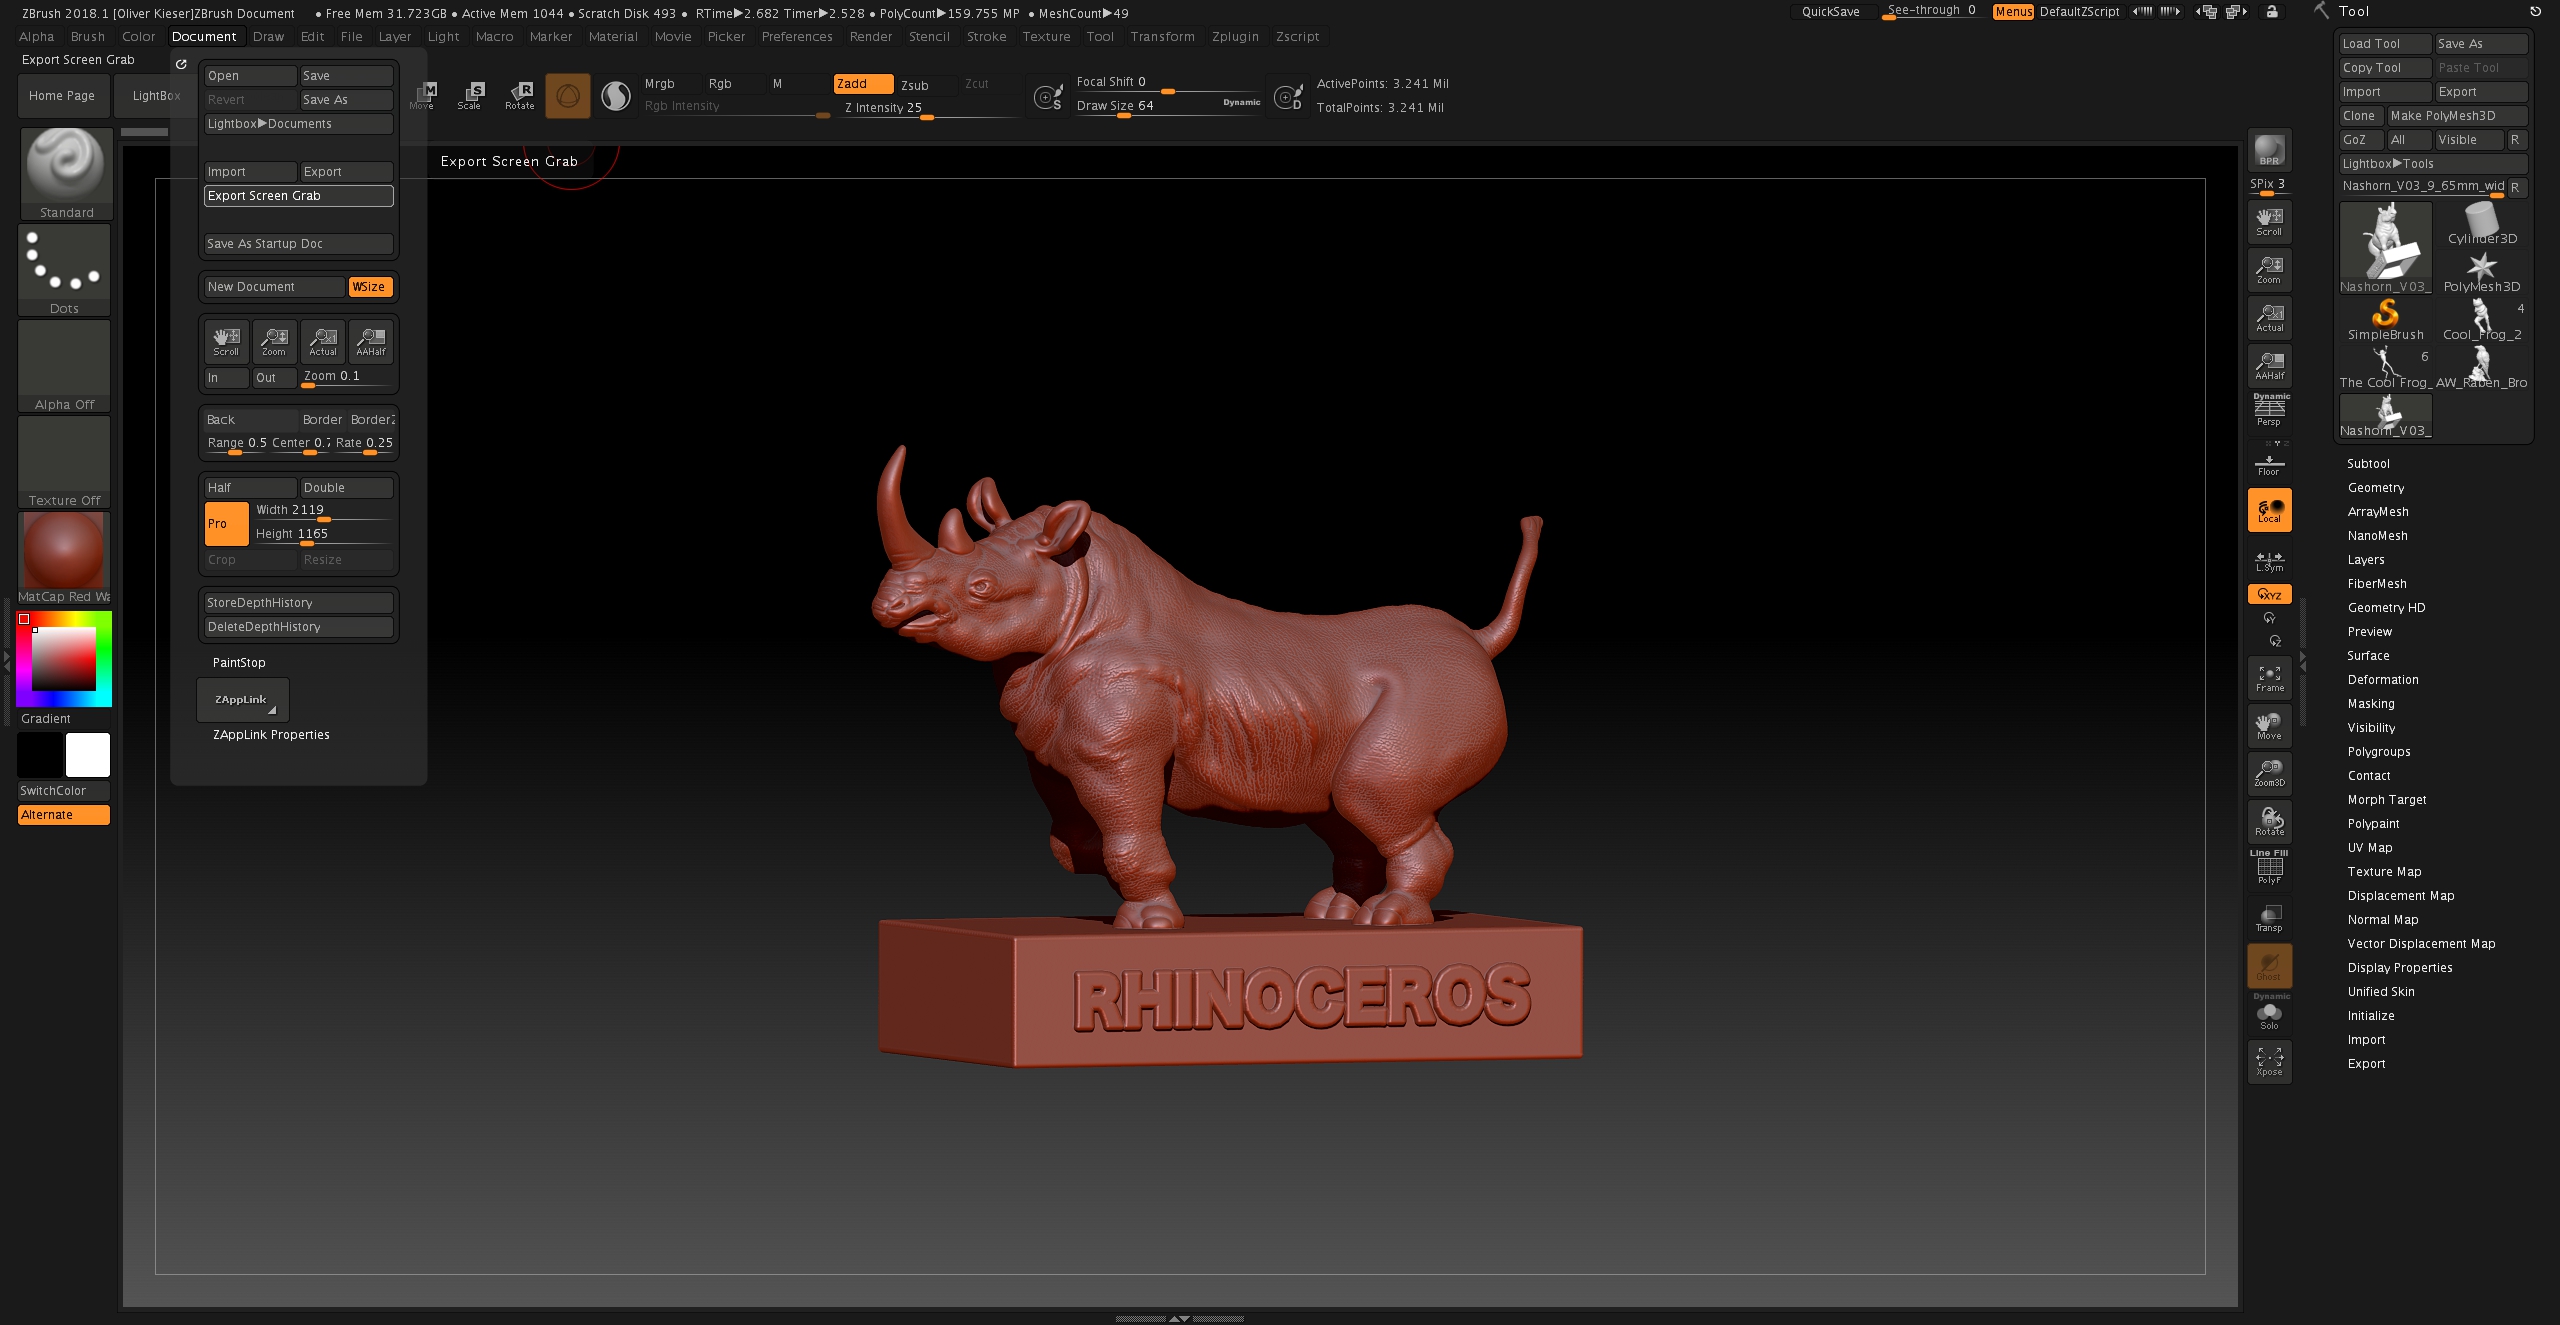This screenshot has width=2560, height=1325.
Task: Select Export Screen Grab option
Action: coord(296,194)
